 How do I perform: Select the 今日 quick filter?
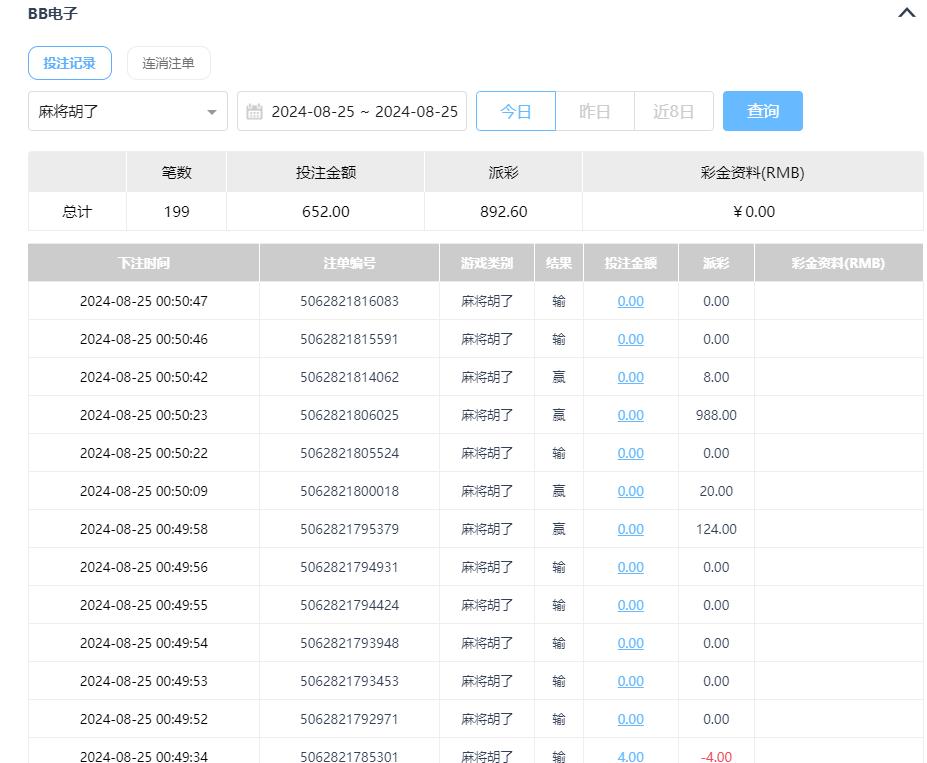pos(515,111)
